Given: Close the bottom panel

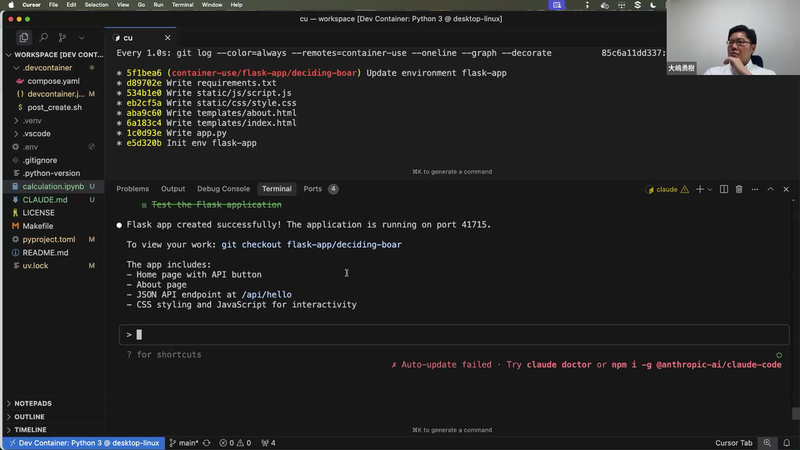Looking at the screenshot, I should [x=786, y=189].
